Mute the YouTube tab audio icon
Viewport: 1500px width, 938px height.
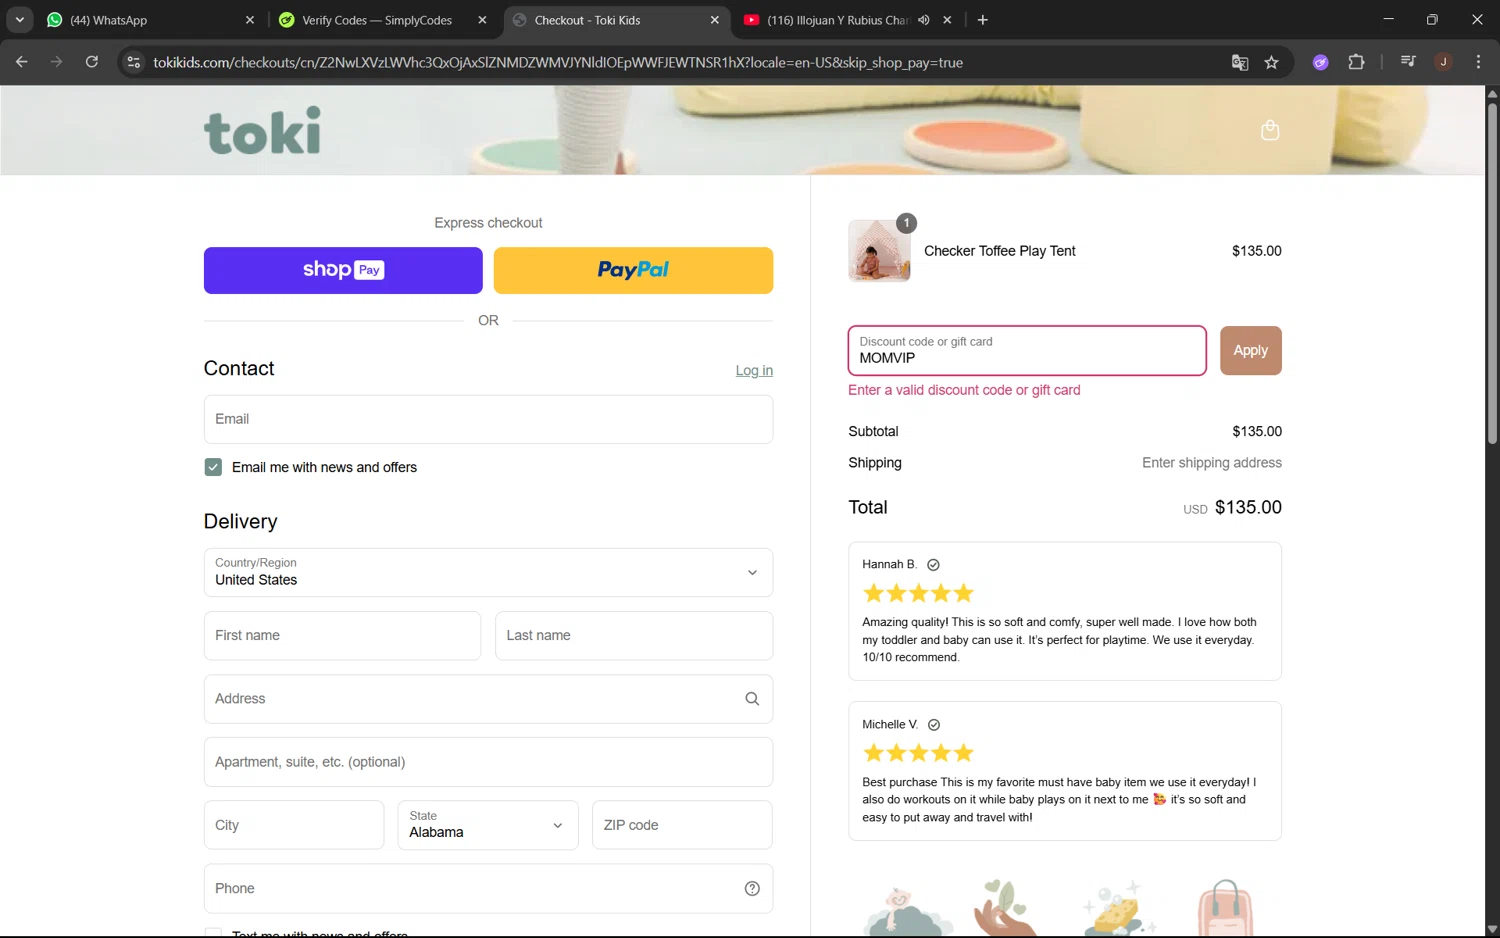click(x=923, y=20)
